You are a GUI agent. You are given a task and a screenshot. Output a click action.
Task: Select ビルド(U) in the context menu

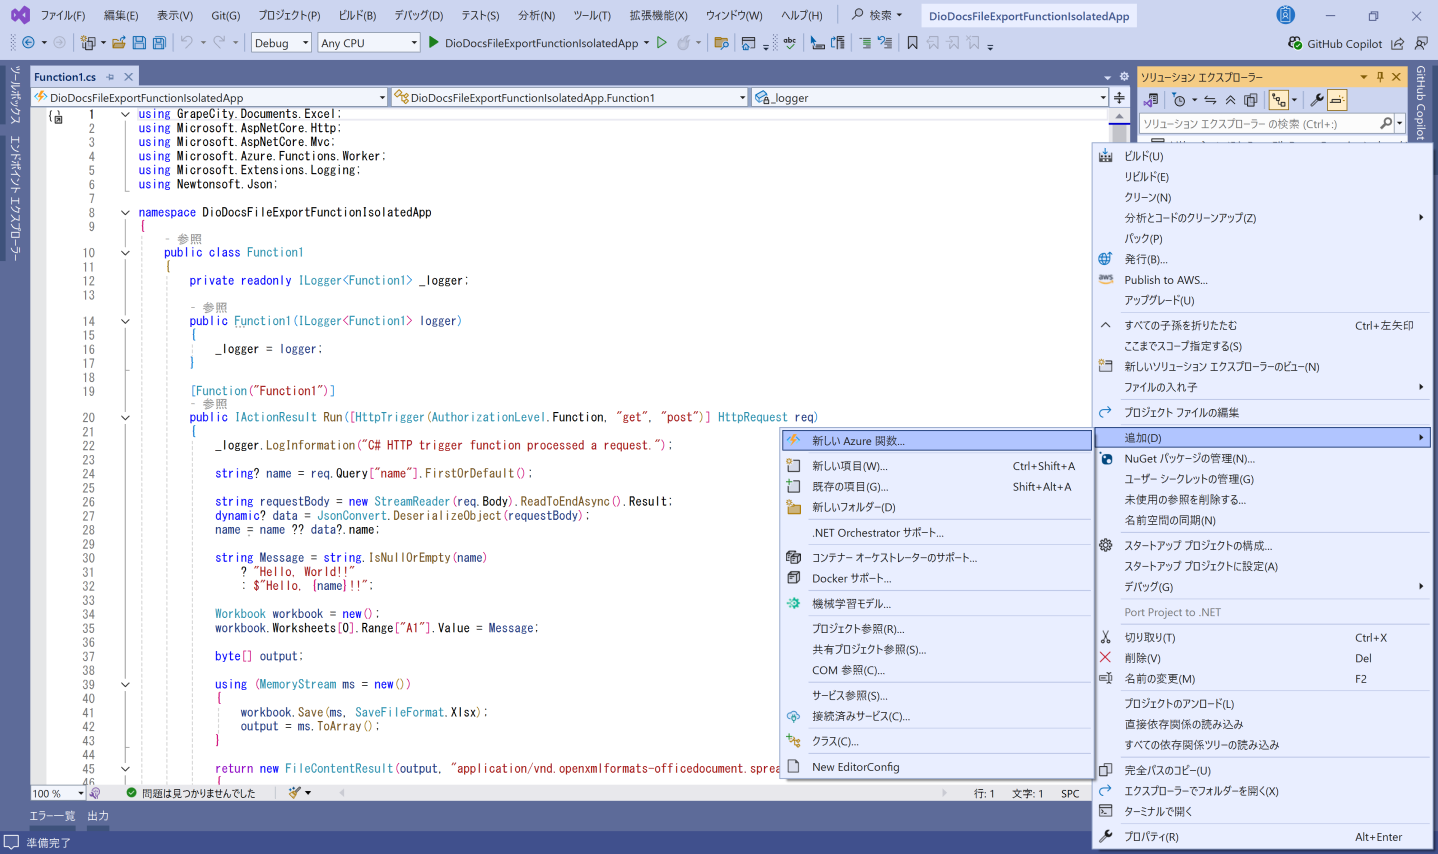(1263, 156)
